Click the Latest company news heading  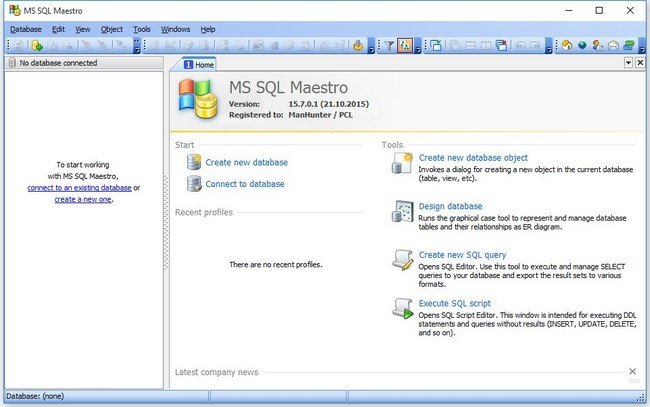[216, 372]
